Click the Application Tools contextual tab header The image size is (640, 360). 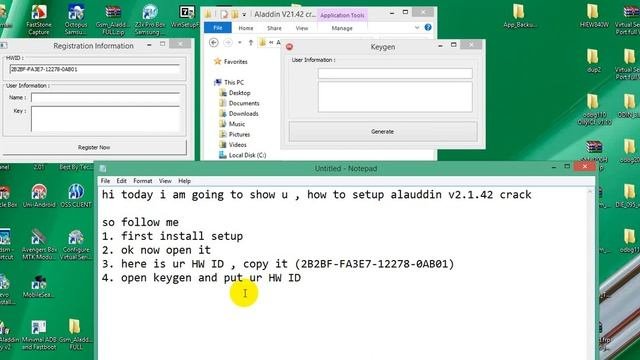pos(342,15)
